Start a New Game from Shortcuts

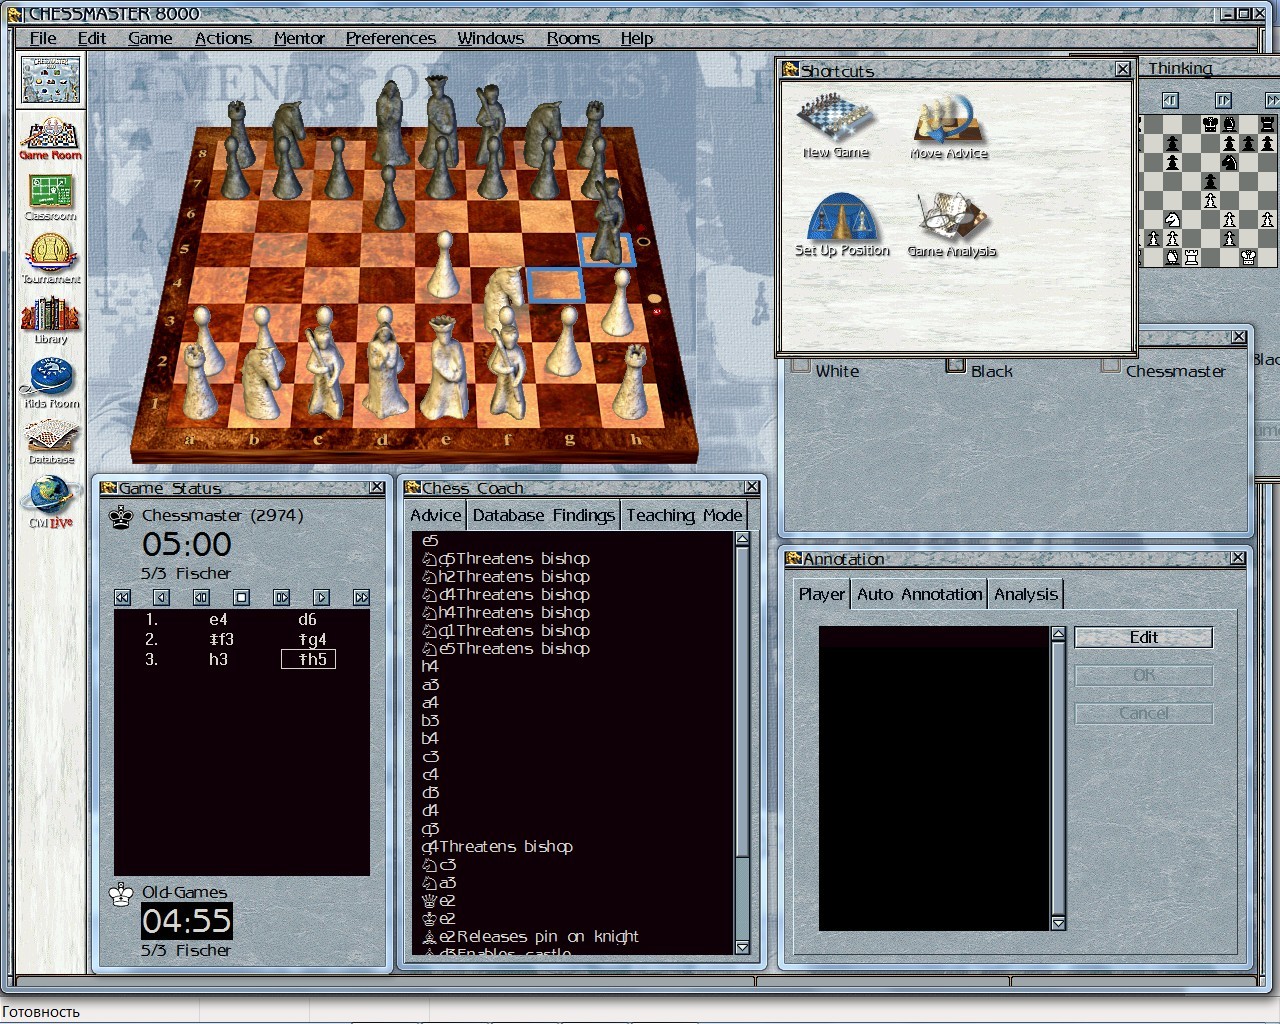835,127
